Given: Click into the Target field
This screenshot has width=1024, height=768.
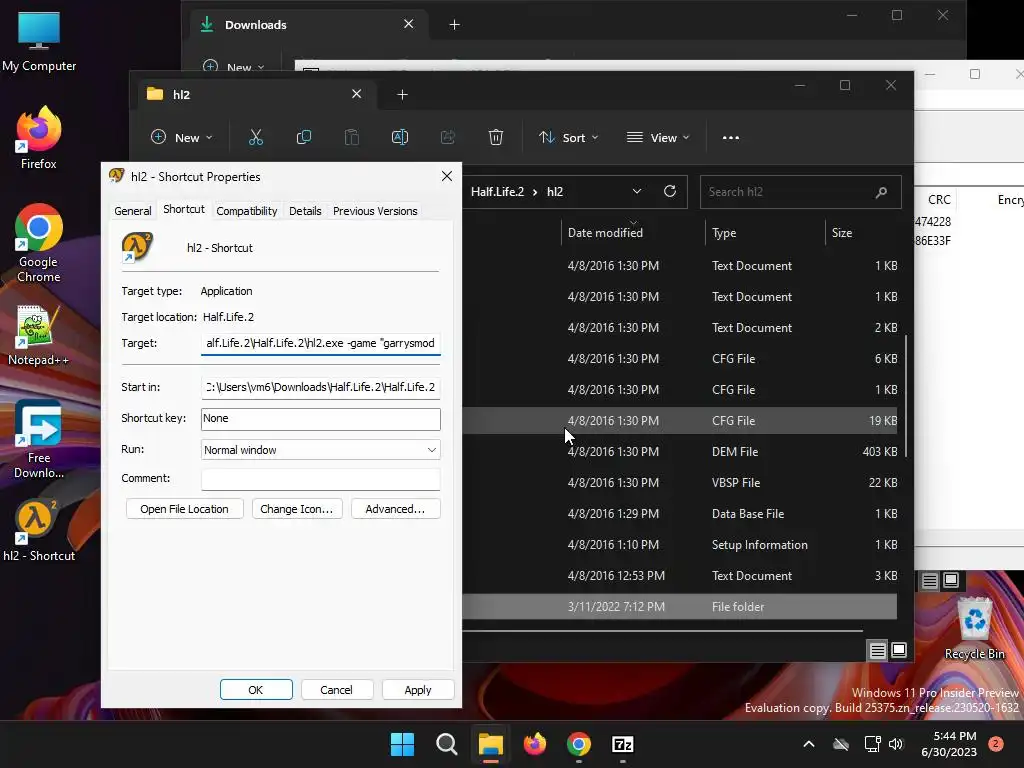Looking at the screenshot, I should [x=321, y=344].
